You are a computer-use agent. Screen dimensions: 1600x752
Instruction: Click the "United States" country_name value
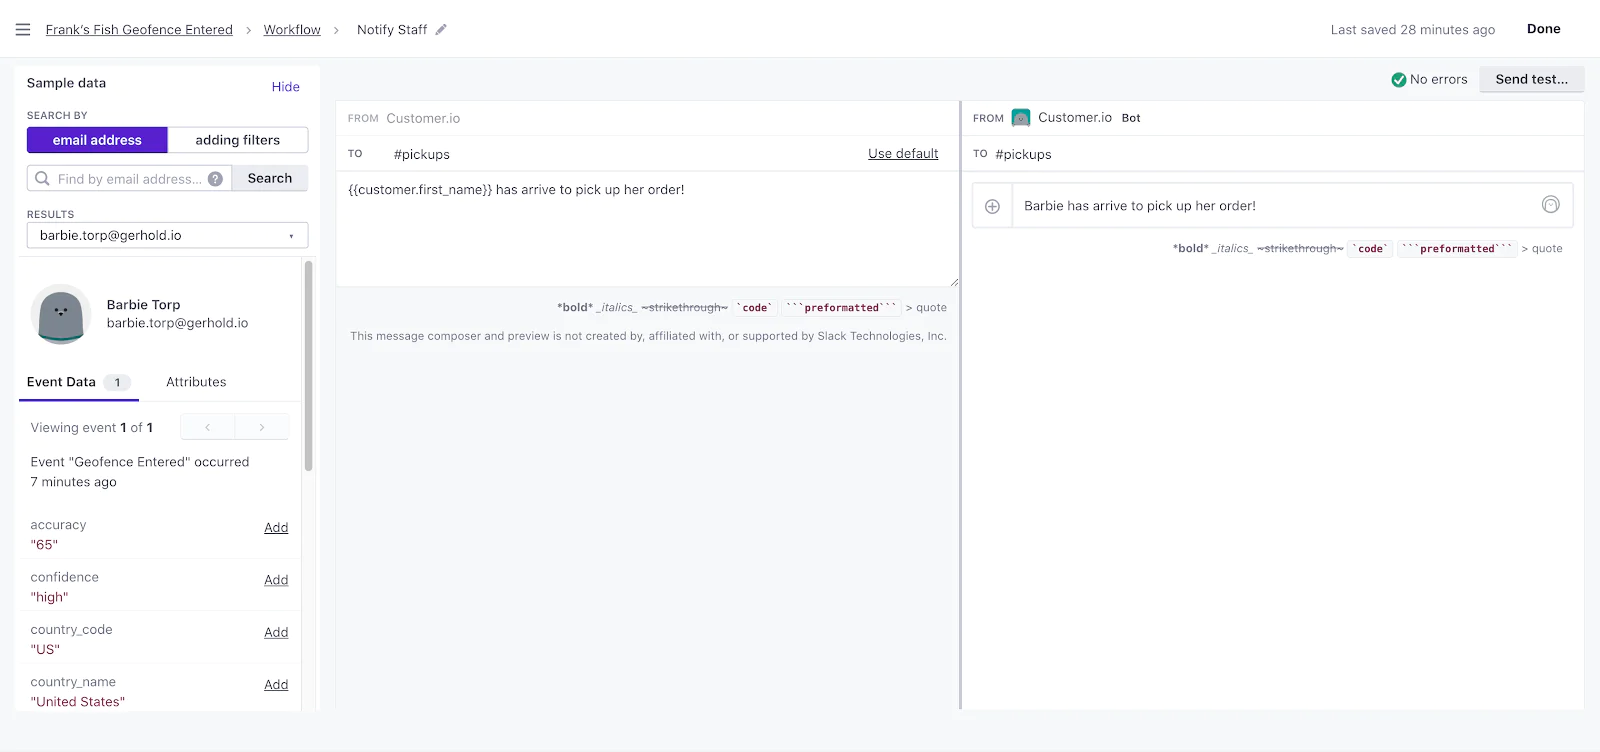(78, 702)
